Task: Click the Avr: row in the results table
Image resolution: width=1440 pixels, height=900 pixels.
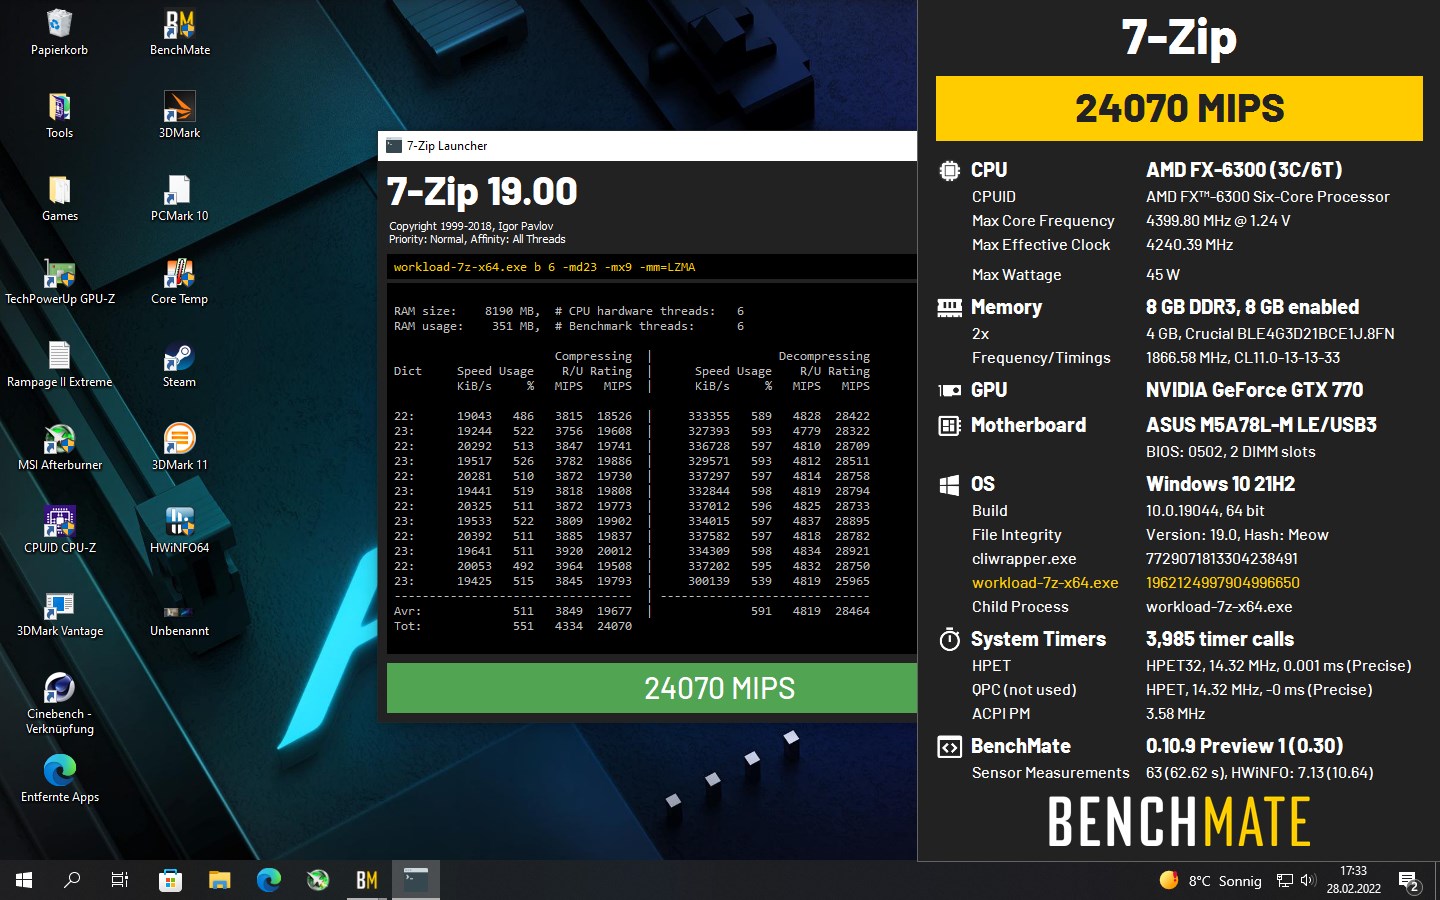Action: click(632, 611)
